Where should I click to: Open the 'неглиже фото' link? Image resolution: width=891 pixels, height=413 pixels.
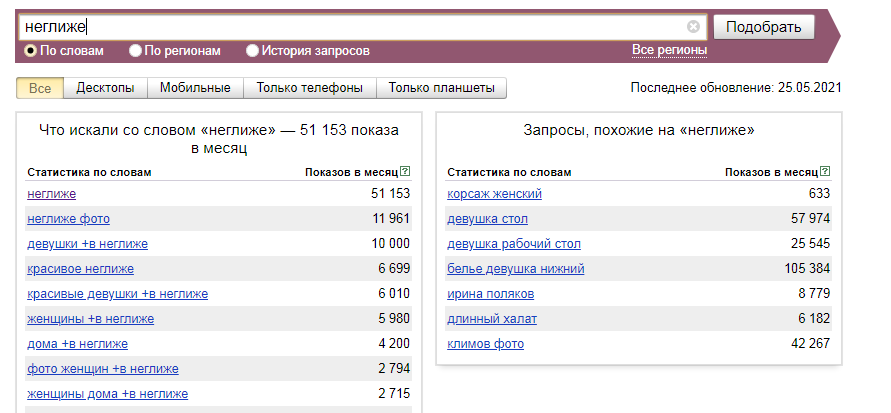click(68, 219)
